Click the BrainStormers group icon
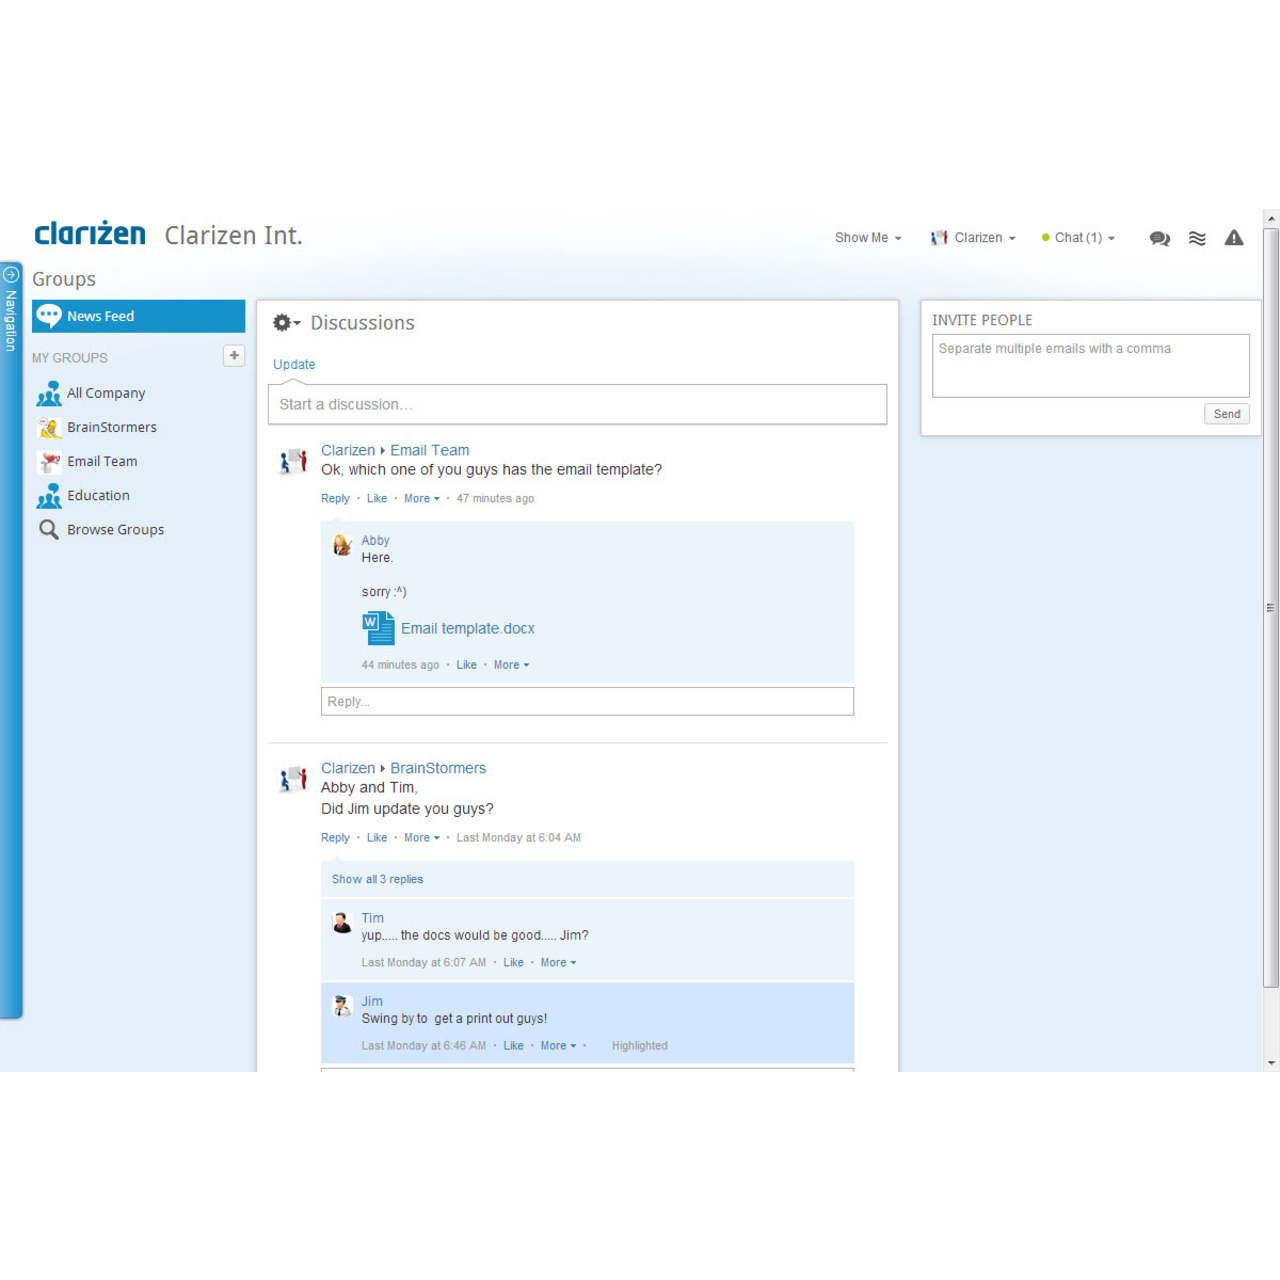Image resolution: width=1280 pixels, height=1280 pixels. coord(49,427)
